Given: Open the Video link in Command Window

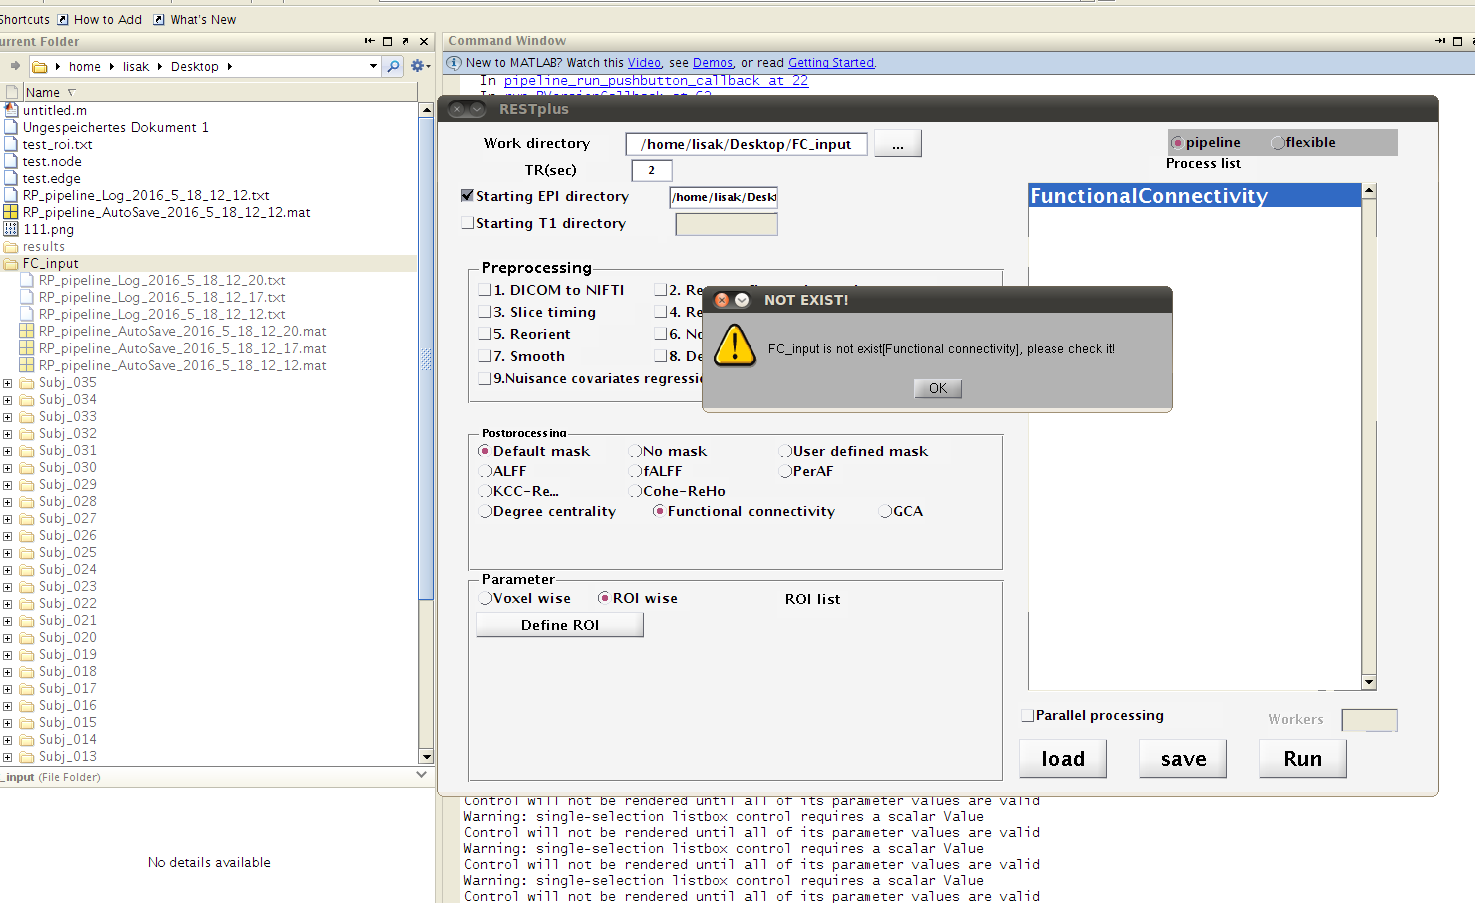Looking at the screenshot, I should click(x=644, y=62).
